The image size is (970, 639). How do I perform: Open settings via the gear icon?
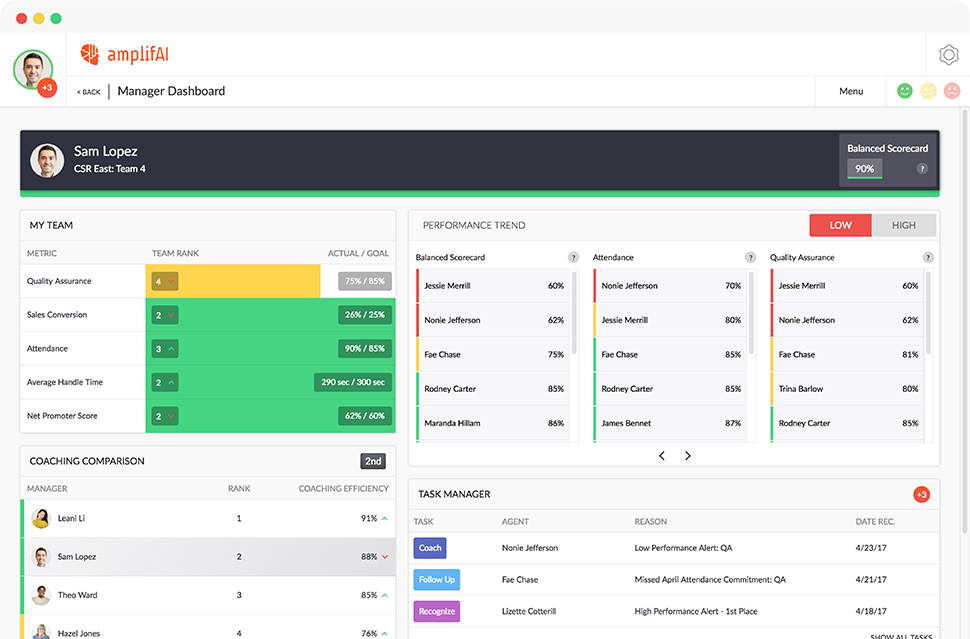coord(948,55)
